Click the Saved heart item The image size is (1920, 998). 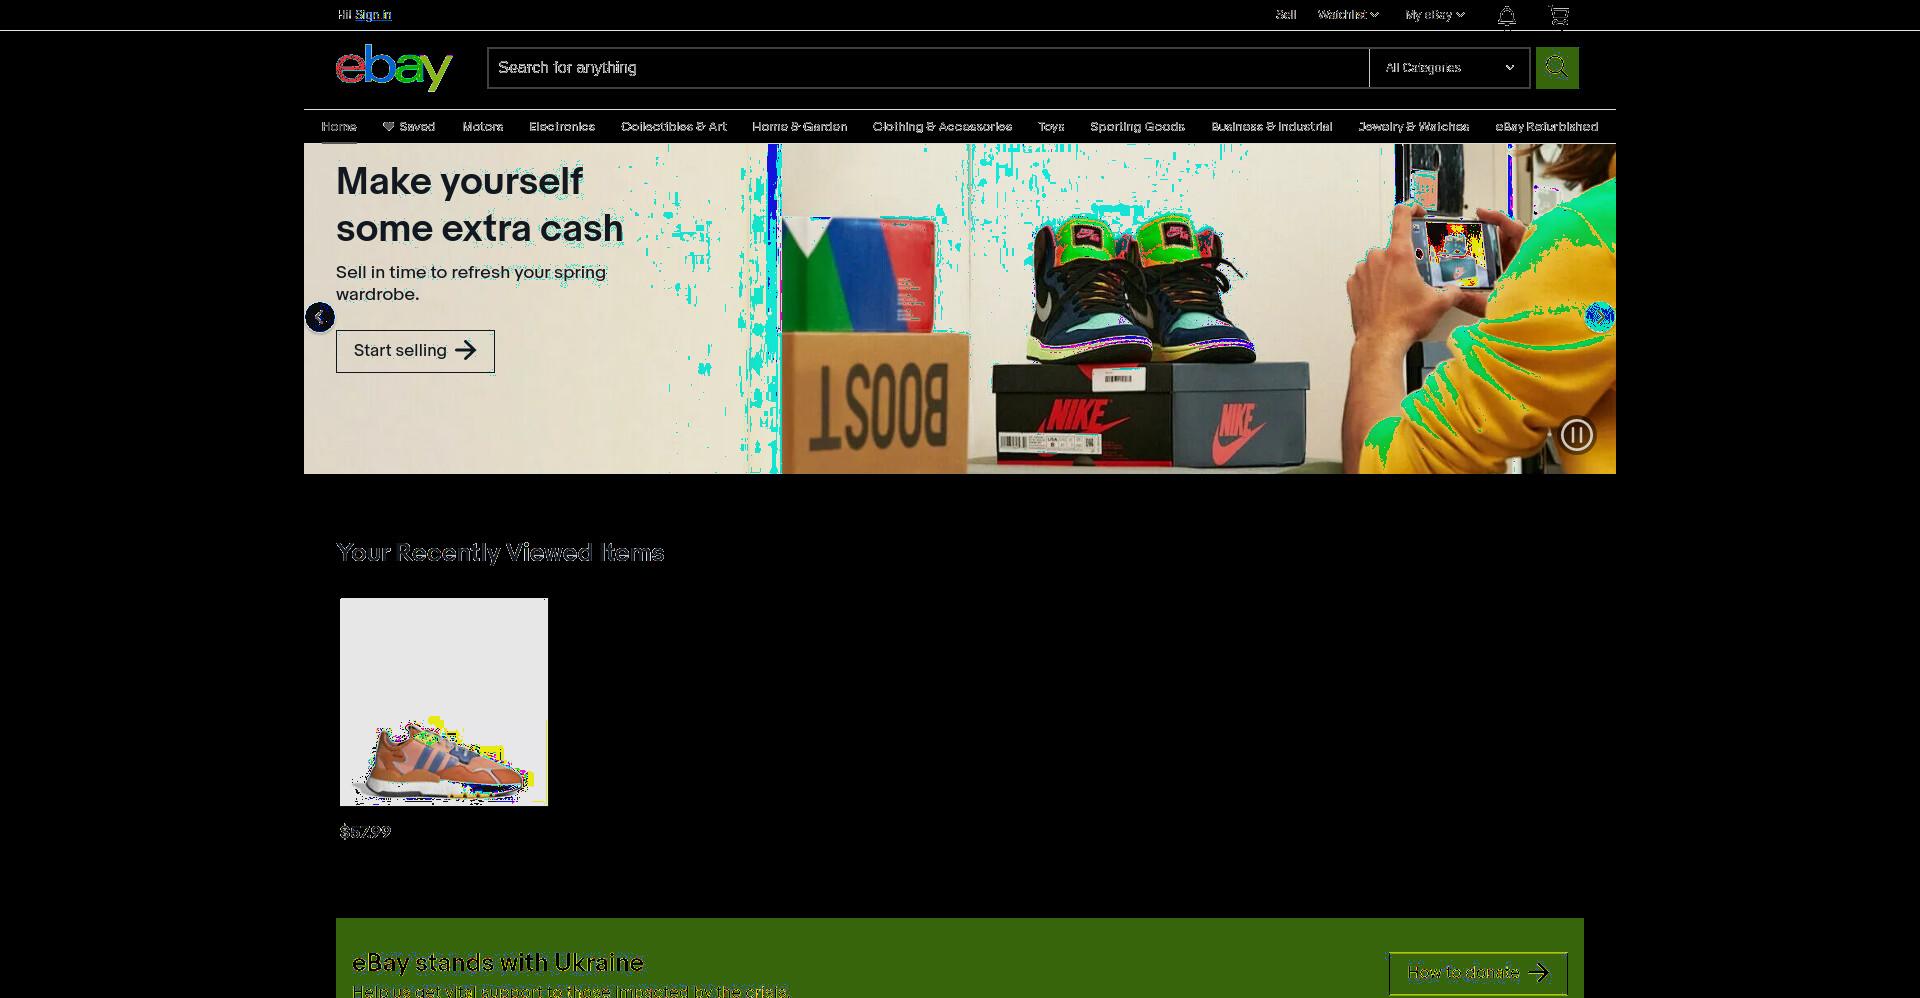pyautogui.click(x=409, y=127)
